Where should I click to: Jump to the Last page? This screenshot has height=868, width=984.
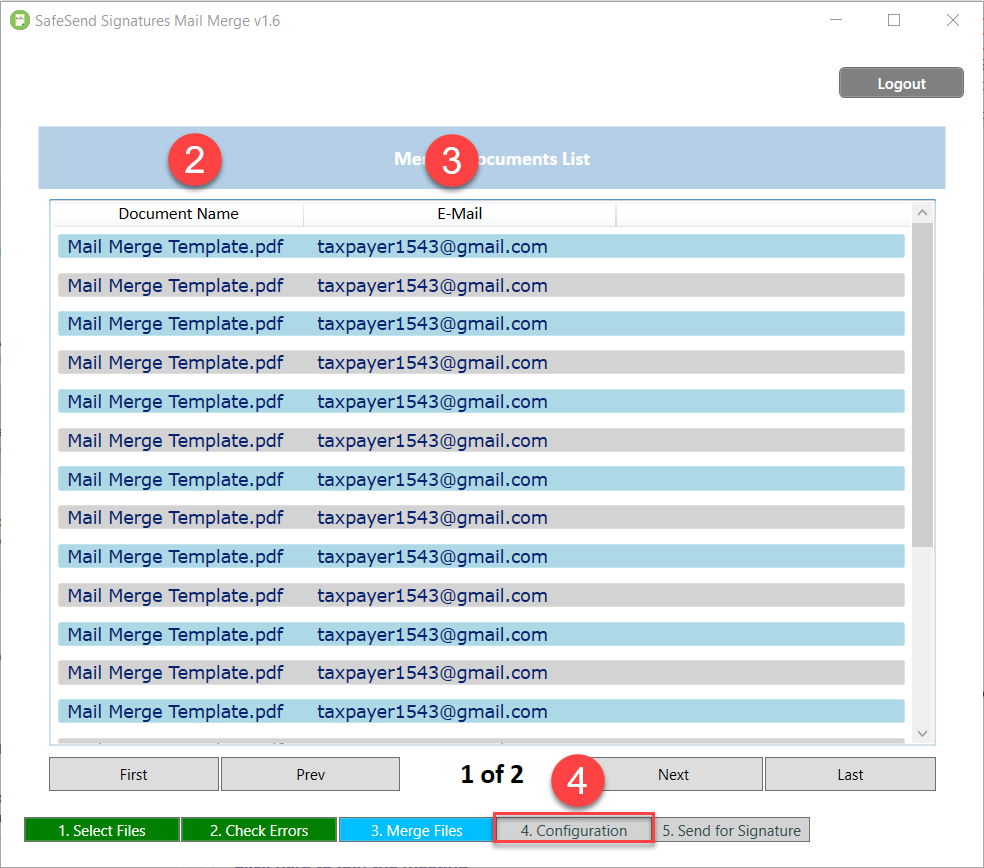pyautogui.click(x=850, y=774)
